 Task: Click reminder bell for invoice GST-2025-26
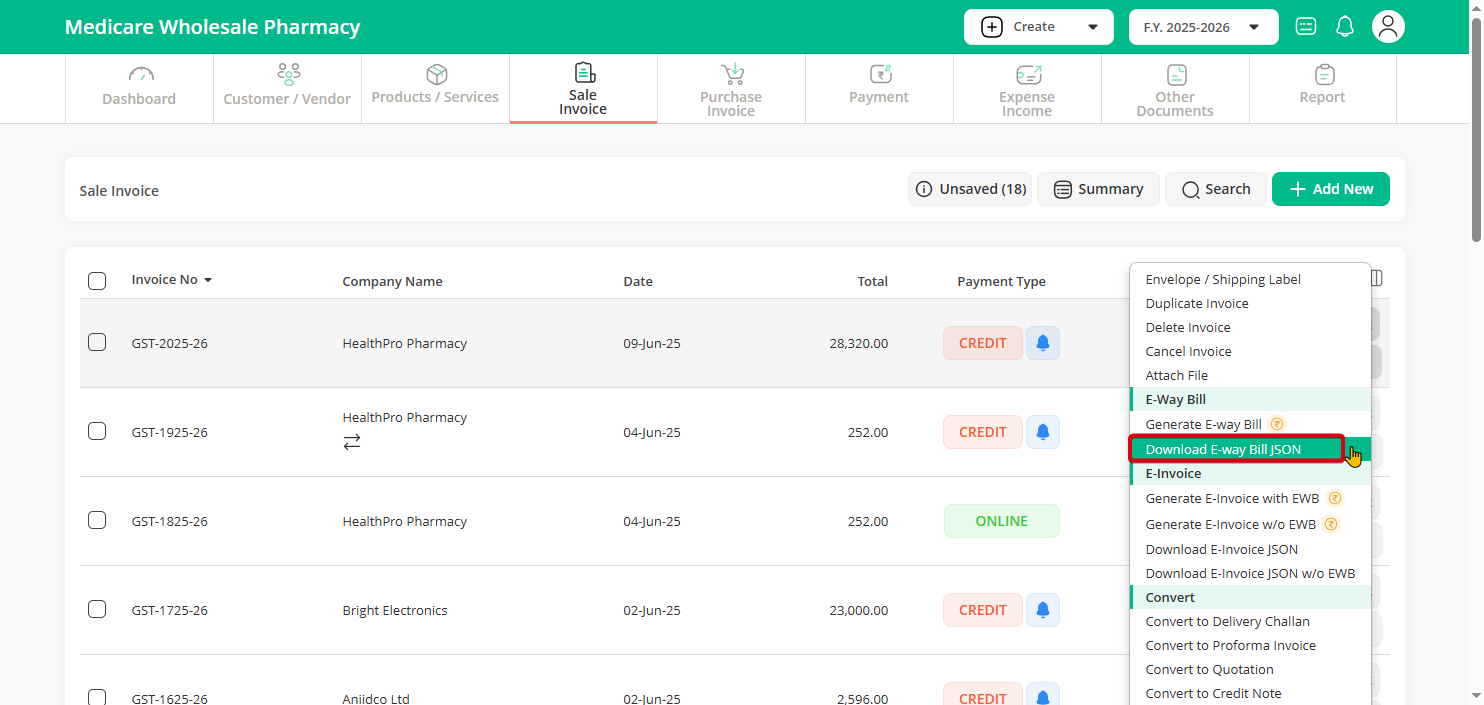coord(1043,343)
